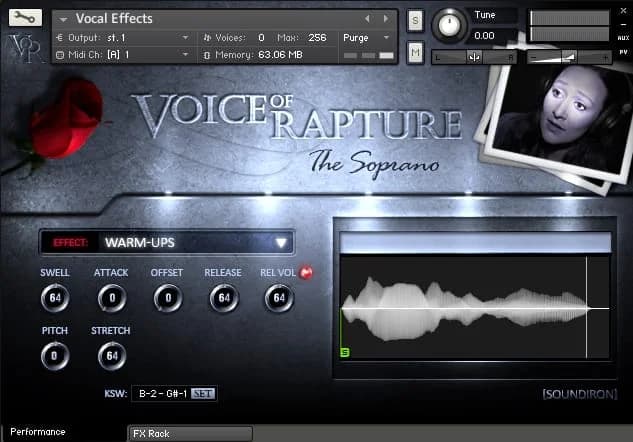Adjust the pan slider
Viewport: 633px width, 442px height.
pos(475,57)
